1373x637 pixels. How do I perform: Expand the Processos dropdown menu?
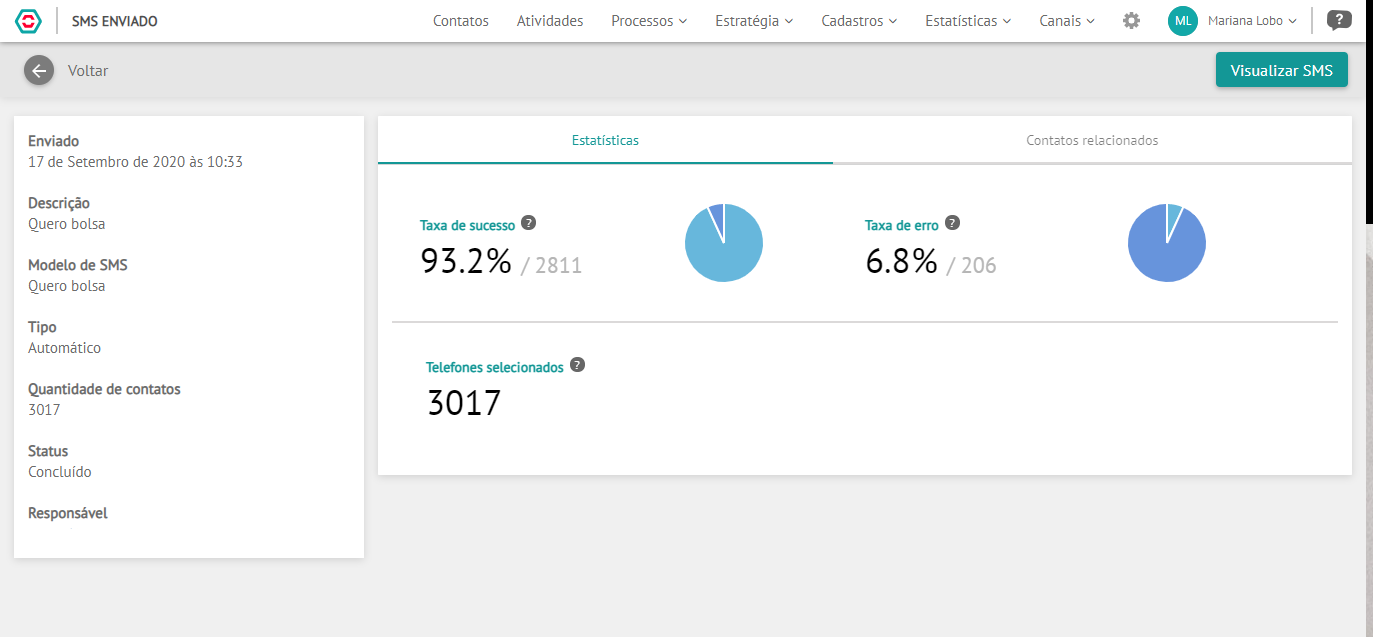(x=649, y=21)
